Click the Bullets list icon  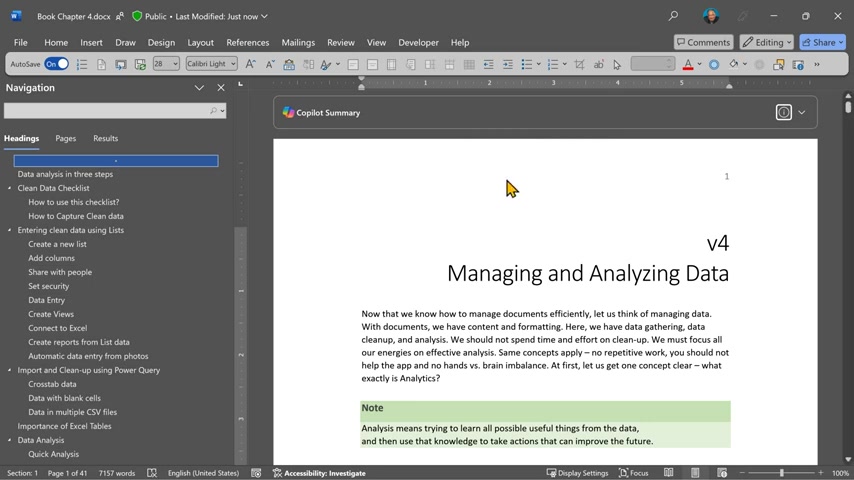pos(527,65)
